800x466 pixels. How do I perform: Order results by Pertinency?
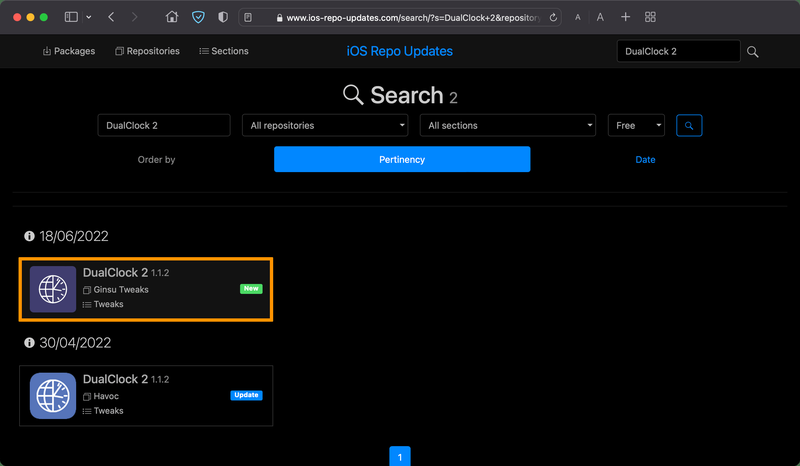click(x=402, y=159)
